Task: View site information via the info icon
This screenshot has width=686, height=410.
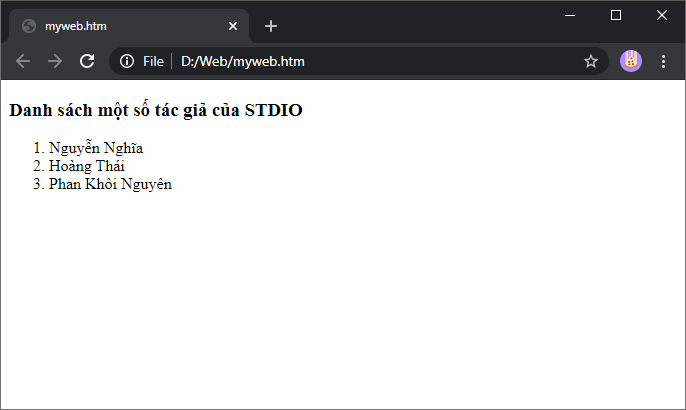Action: point(127,61)
